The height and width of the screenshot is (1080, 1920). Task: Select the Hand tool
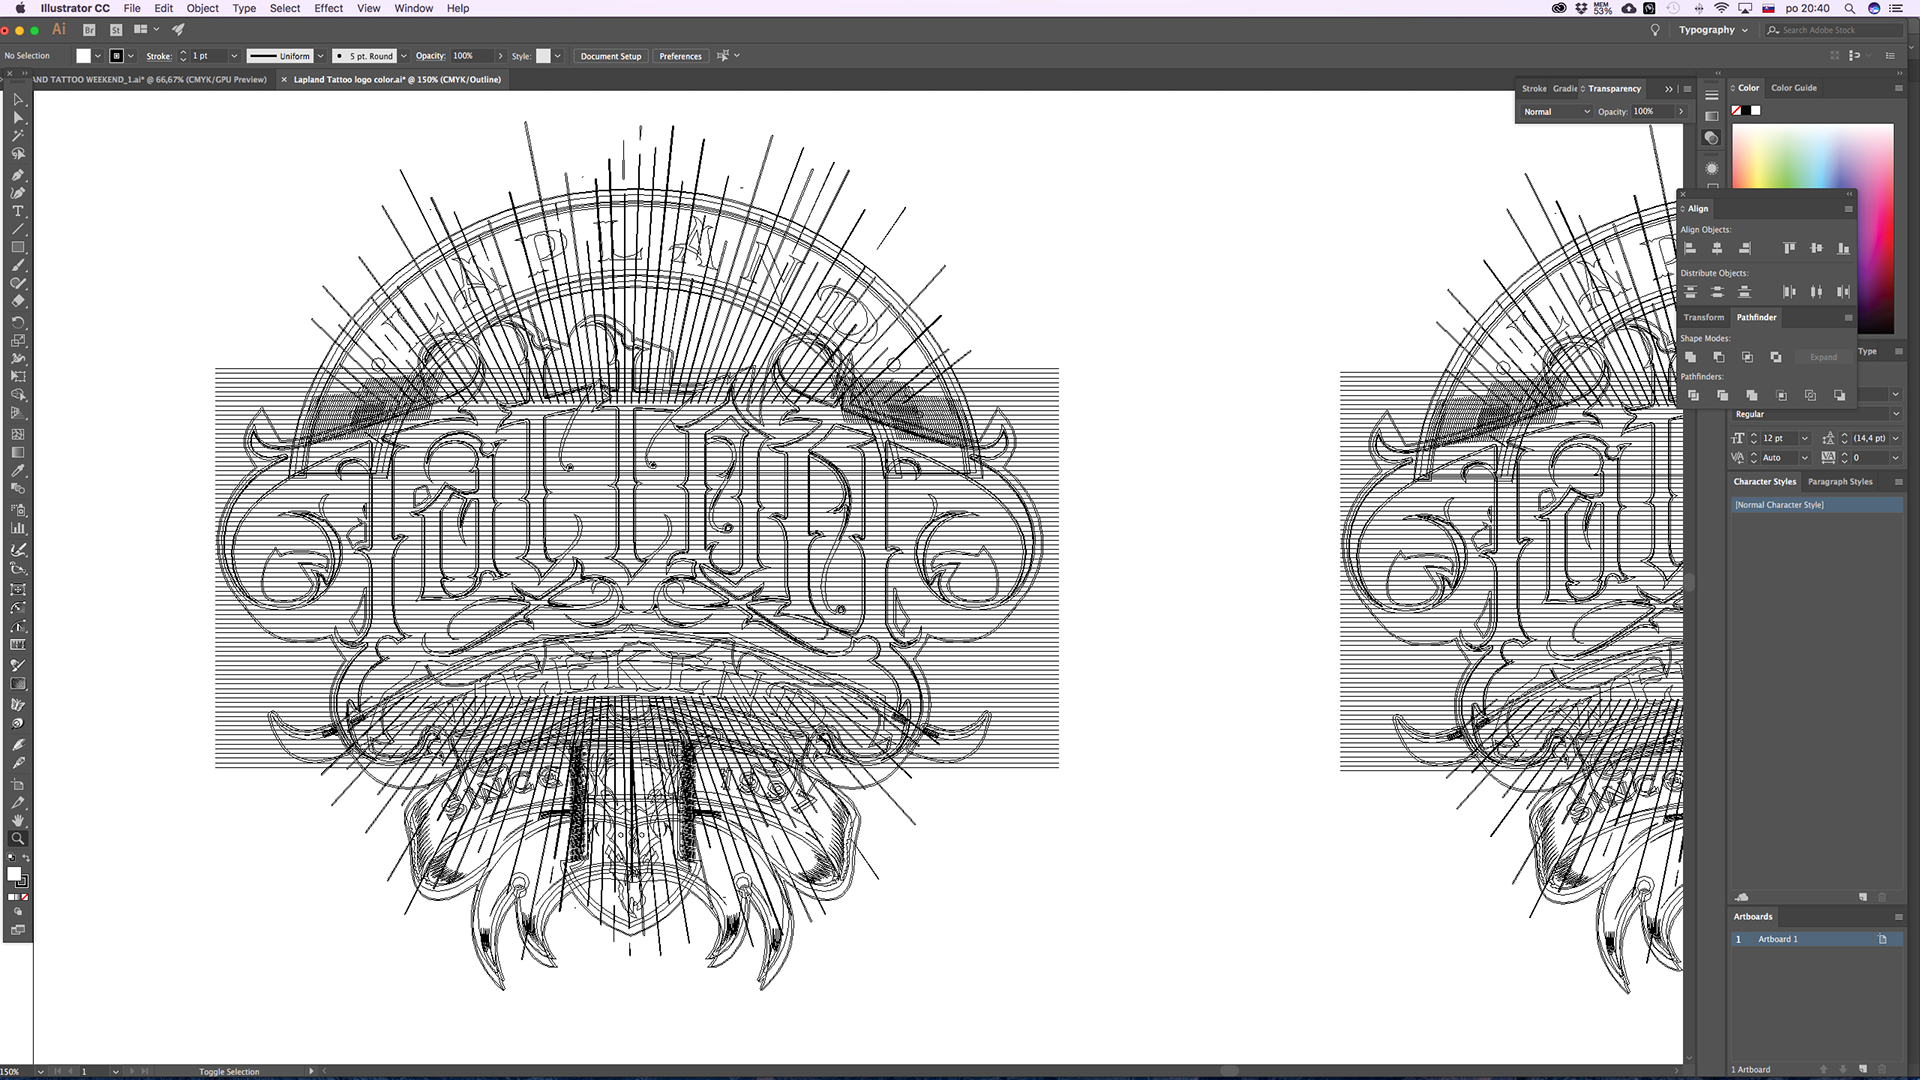[x=18, y=820]
